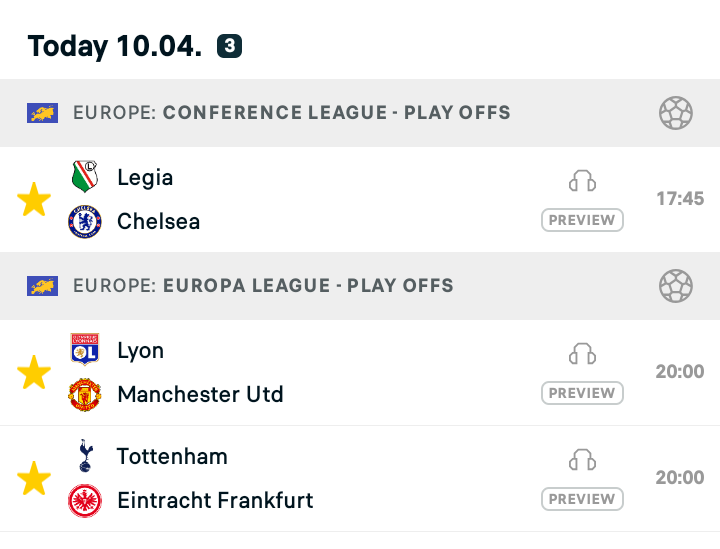Viewport: 720px width, 549px height.
Task: Click the Manchester Utd club crest
Action: (x=85, y=395)
